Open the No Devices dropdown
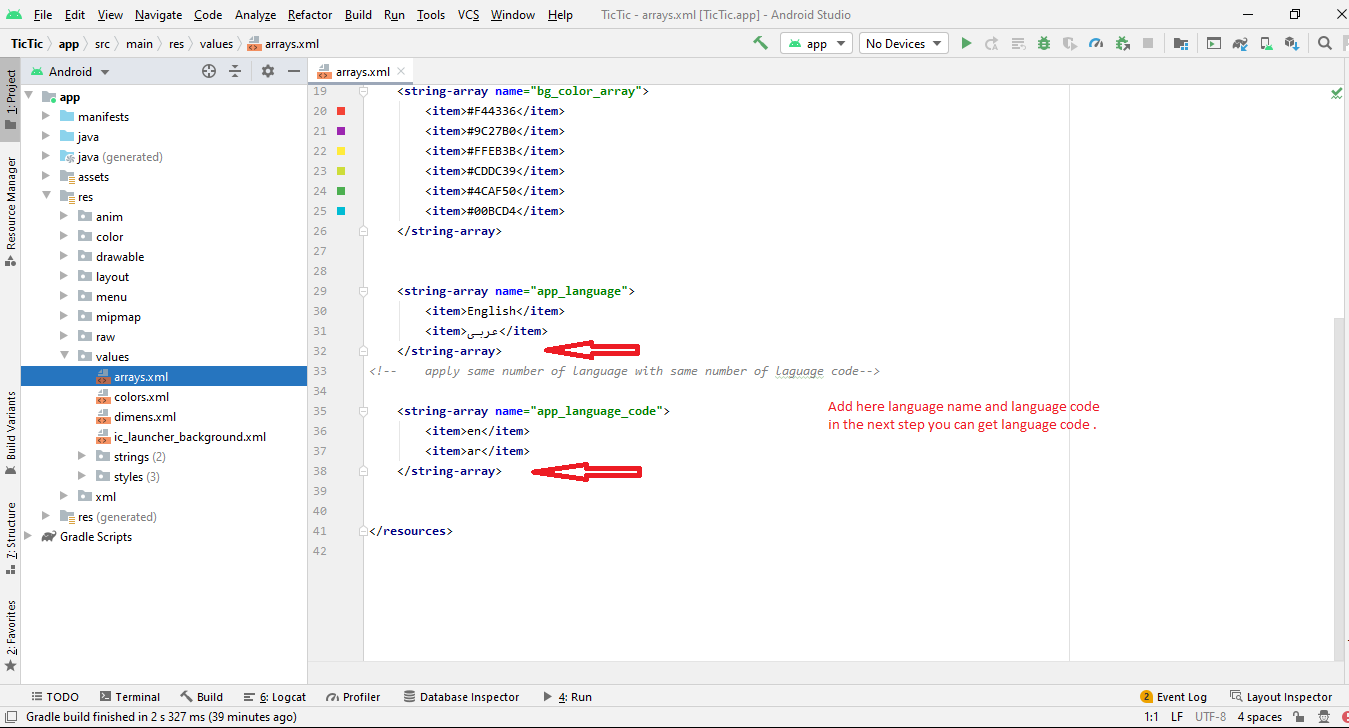The width and height of the screenshot is (1349, 728). pos(904,43)
